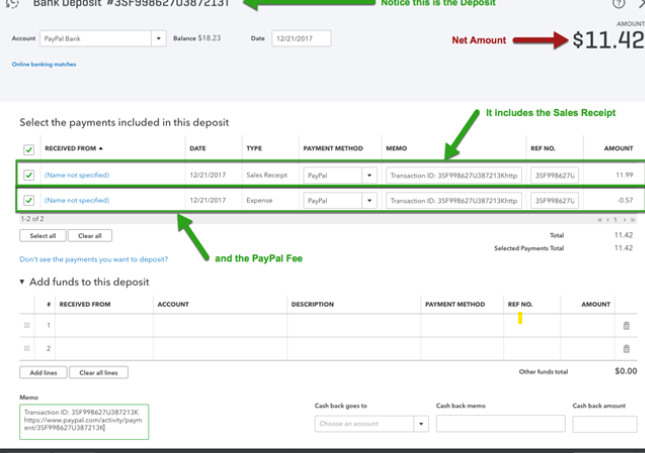Screen dimensions: 645x453
Task: Click the memo field of Sales Receipt row
Action: pyautogui.click(x=454, y=175)
